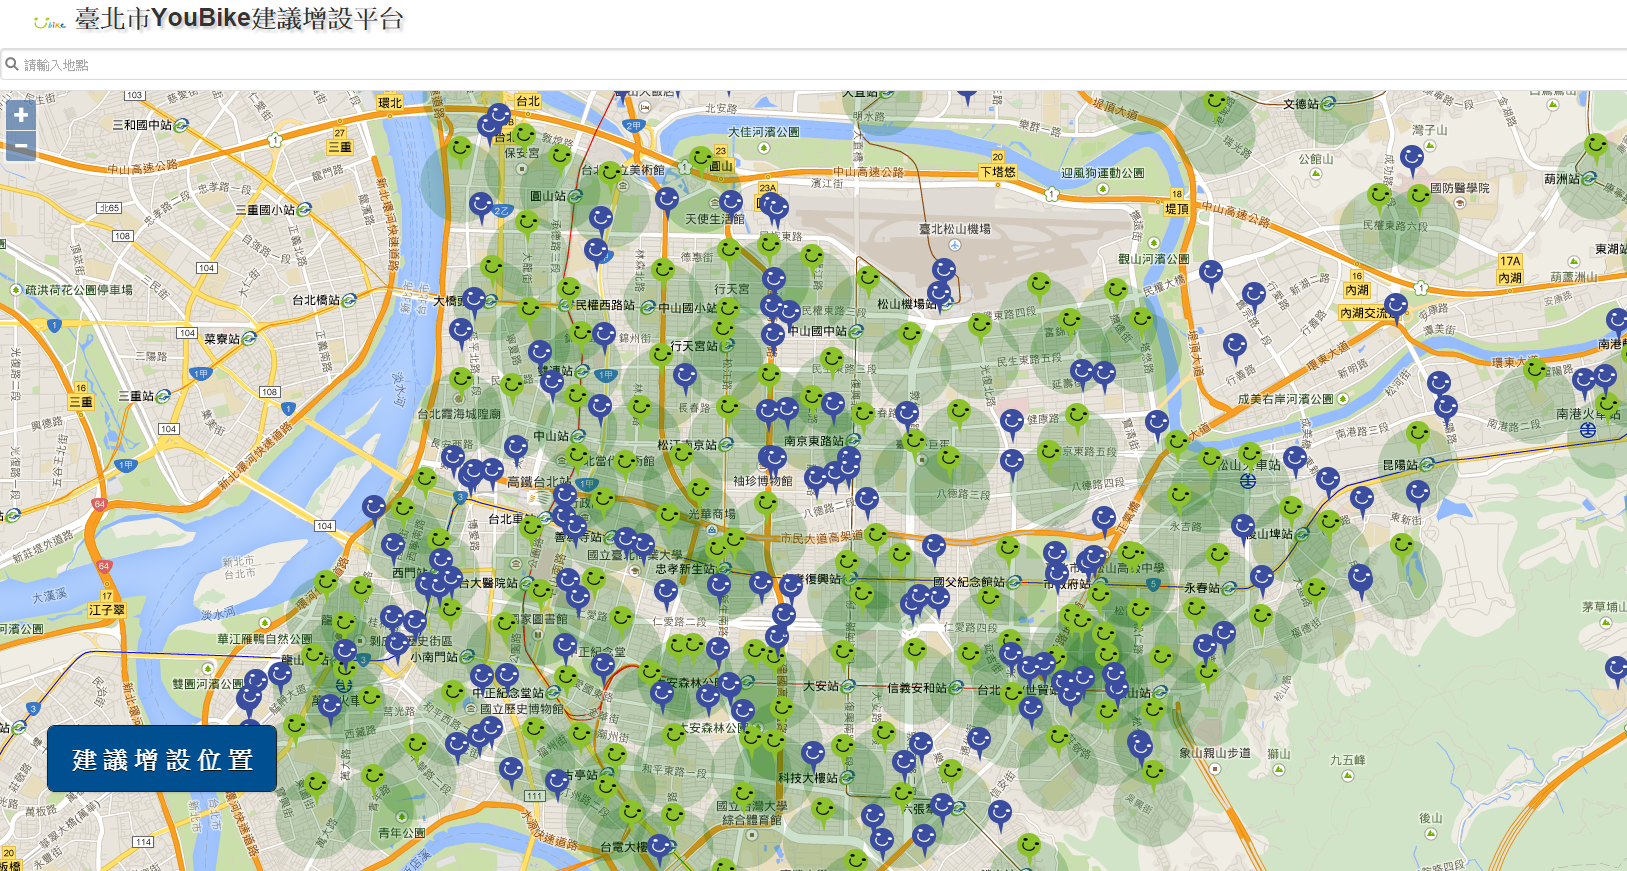Click the 台北橋站 metro station icon
Viewport: 1627px width, 871px height.
pos(349,300)
